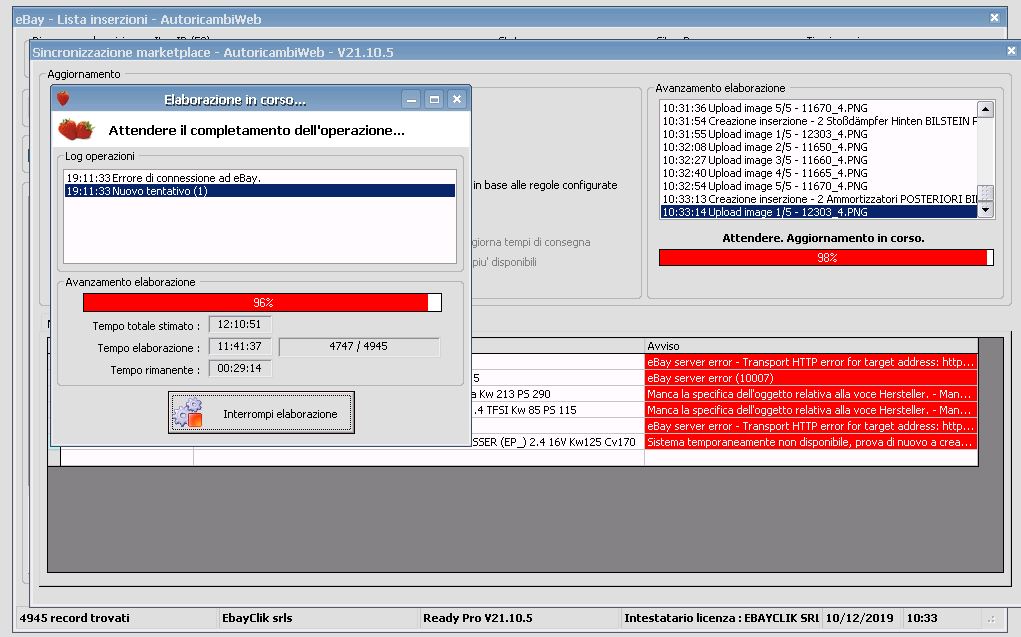This screenshot has height=637, width=1021.
Task: Click status bar 'Intestatario licenza : EBAYCLIK SRL'
Action: pyautogui.click(x=721, y=618)
